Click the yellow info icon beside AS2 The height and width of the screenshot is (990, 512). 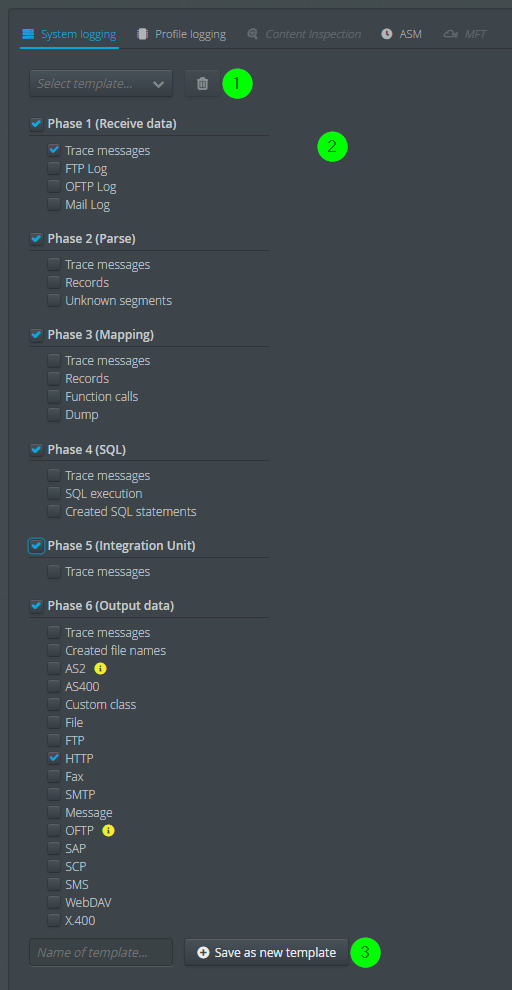pyautogui.click(x=100, y=668)
